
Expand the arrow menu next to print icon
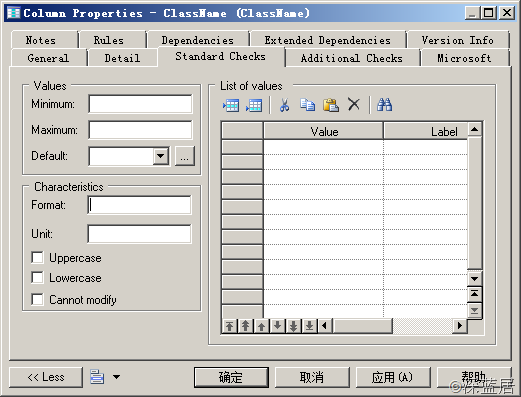[x=116, y=377]
